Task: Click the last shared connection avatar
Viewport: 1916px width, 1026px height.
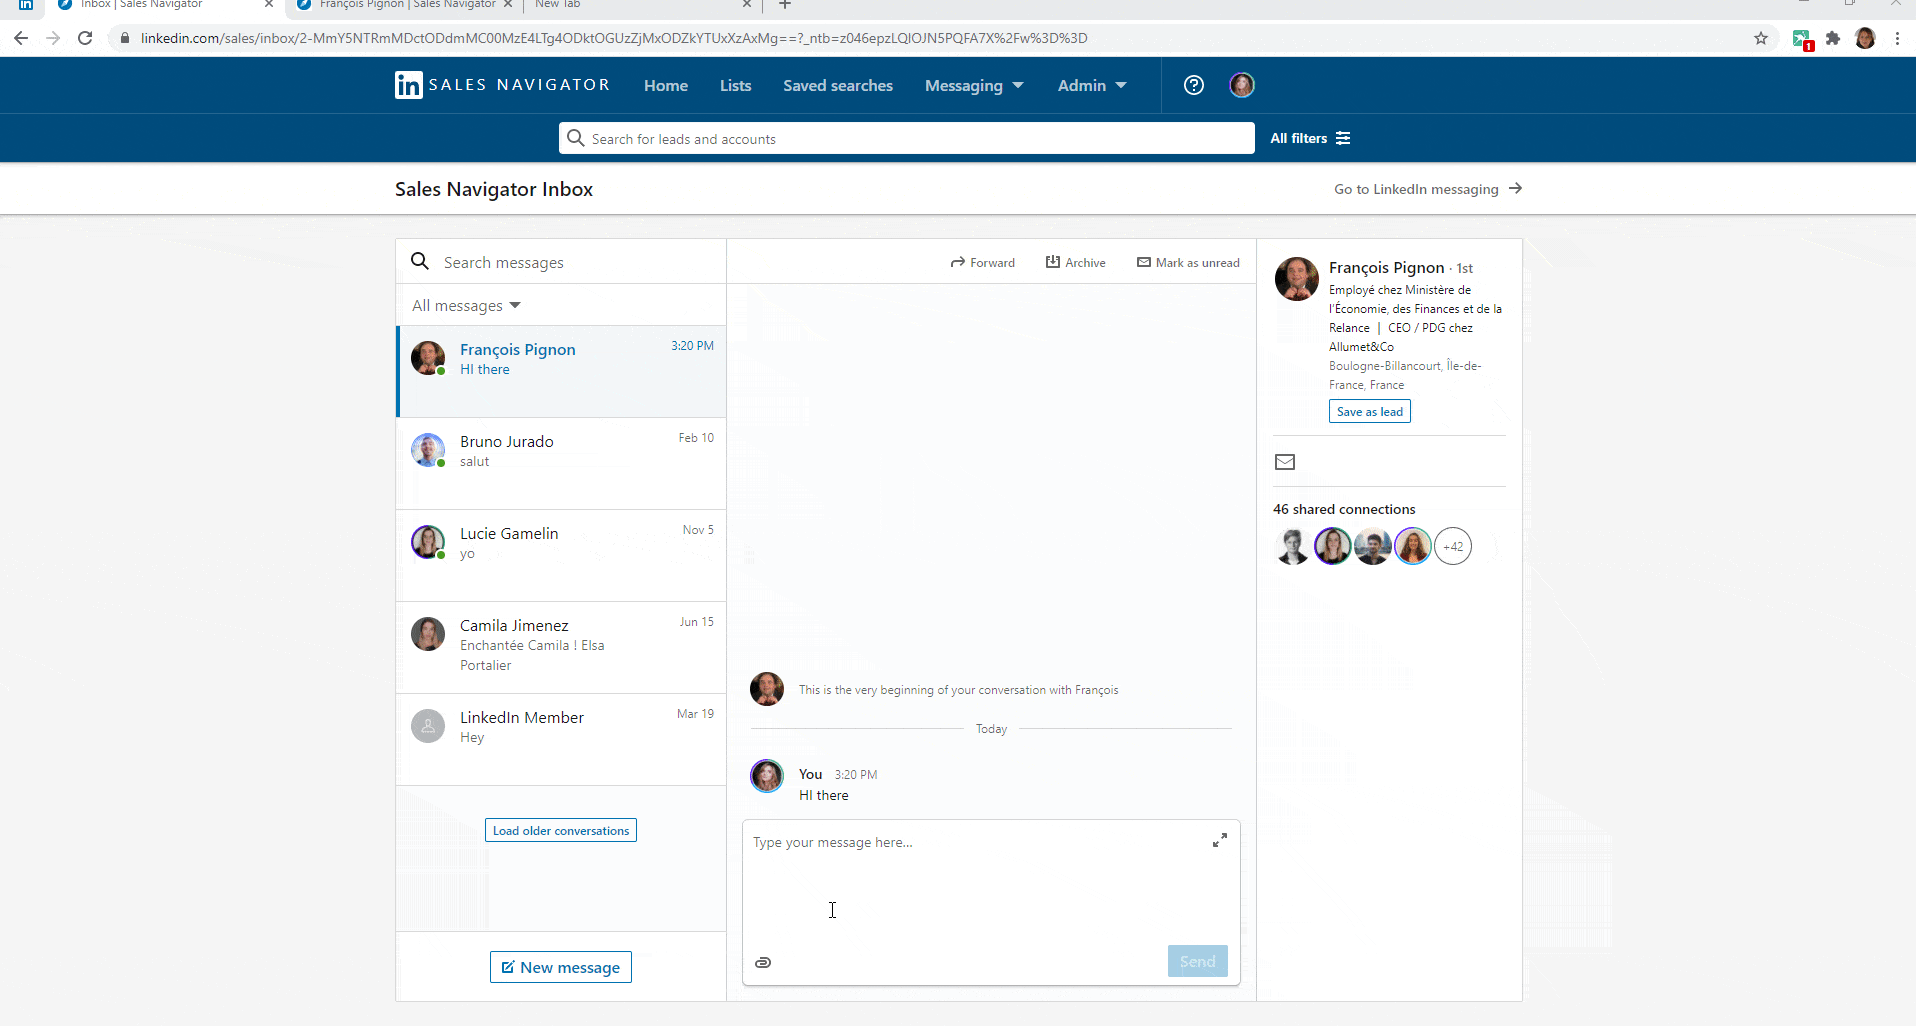Action: [x=1413, y=546]
